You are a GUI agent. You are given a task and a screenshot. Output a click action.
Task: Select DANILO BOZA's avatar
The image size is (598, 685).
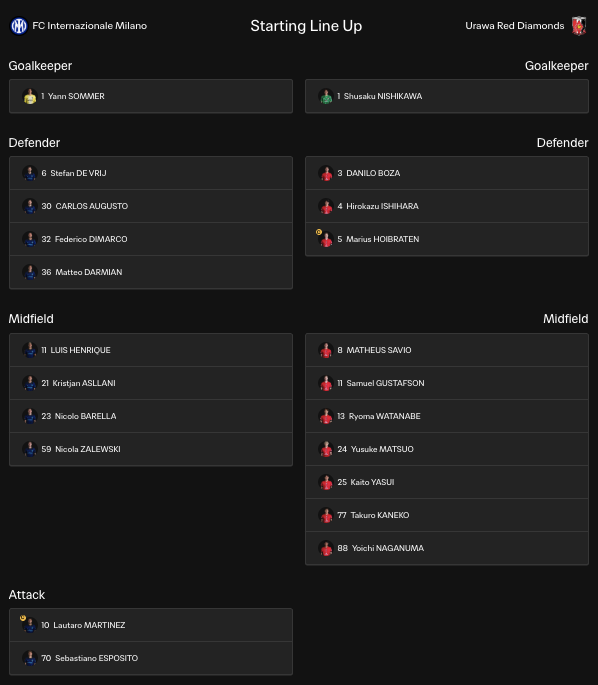pyautogui.click(x=326, y=173)
